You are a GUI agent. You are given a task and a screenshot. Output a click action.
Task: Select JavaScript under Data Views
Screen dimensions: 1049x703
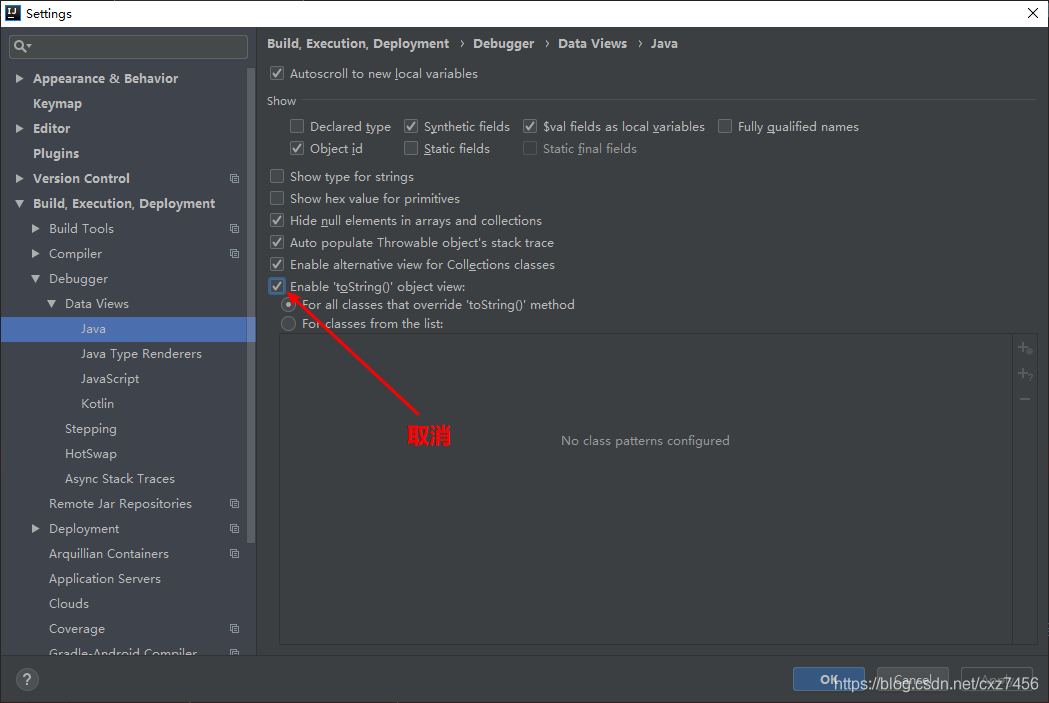point(110,379)
